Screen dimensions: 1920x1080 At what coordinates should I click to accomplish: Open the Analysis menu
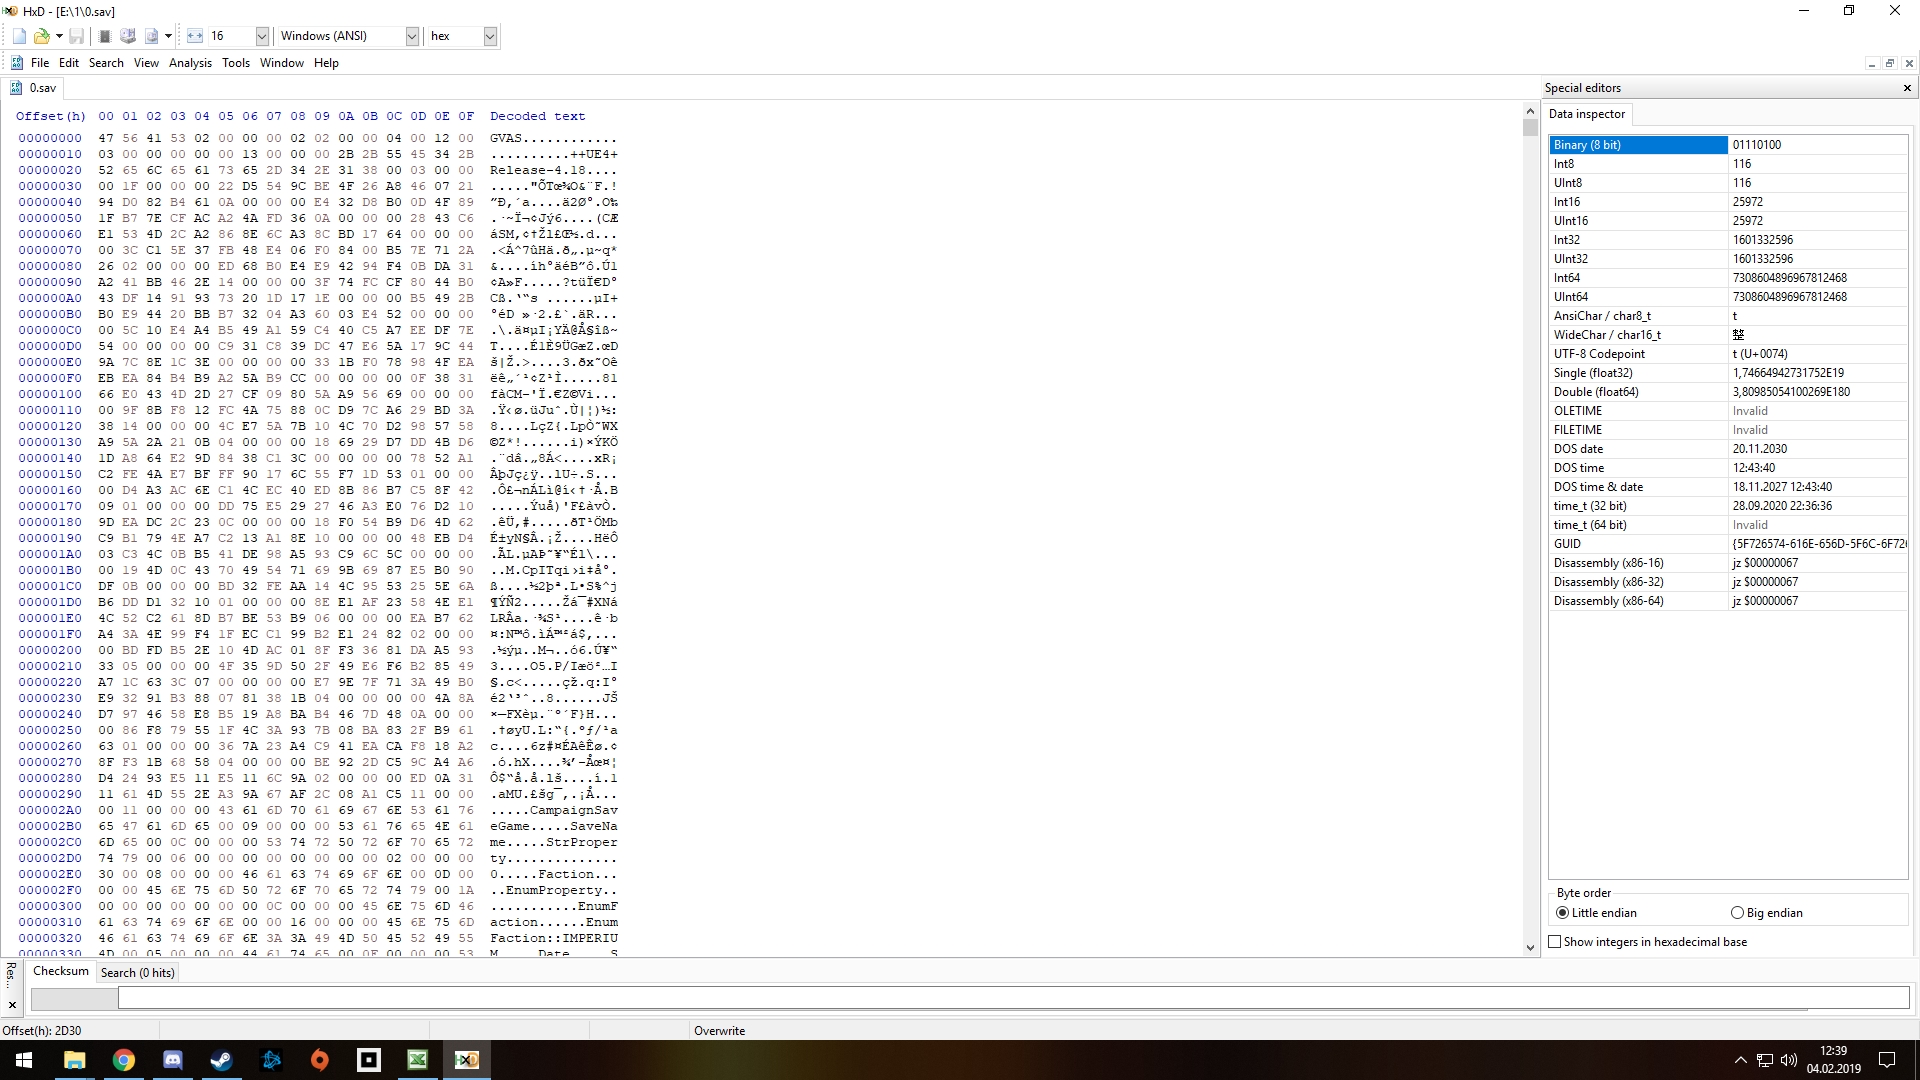click(190, 63)
